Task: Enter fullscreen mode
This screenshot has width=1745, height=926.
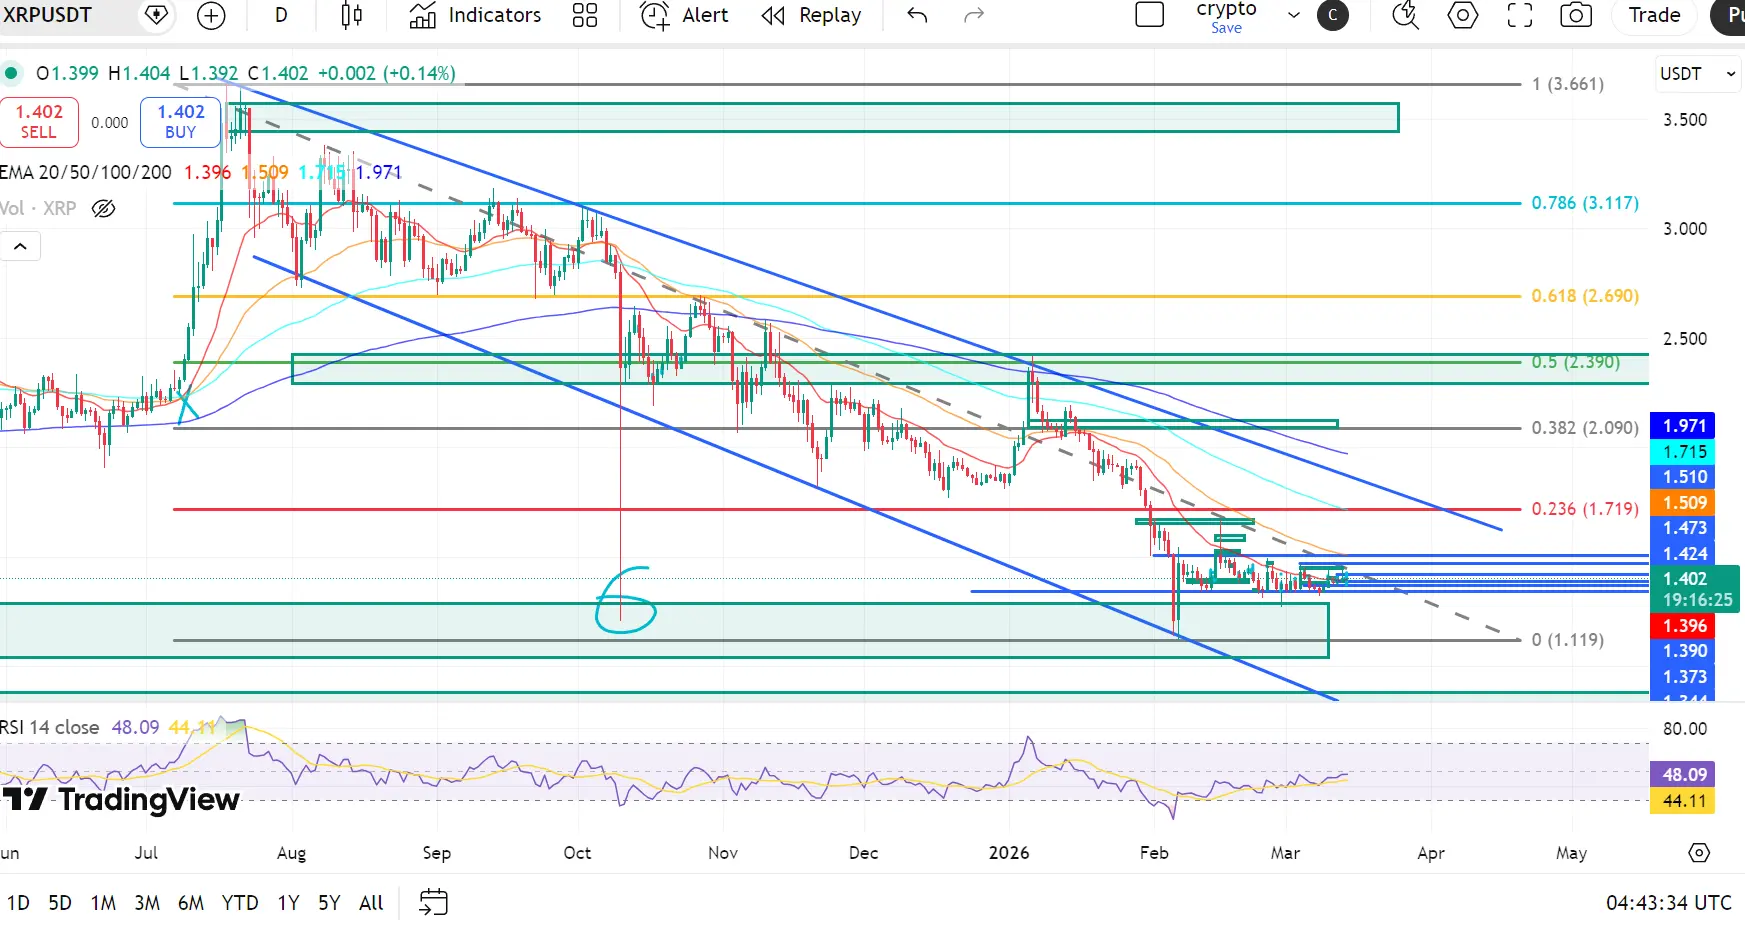Action: (x=1520, y=15)
